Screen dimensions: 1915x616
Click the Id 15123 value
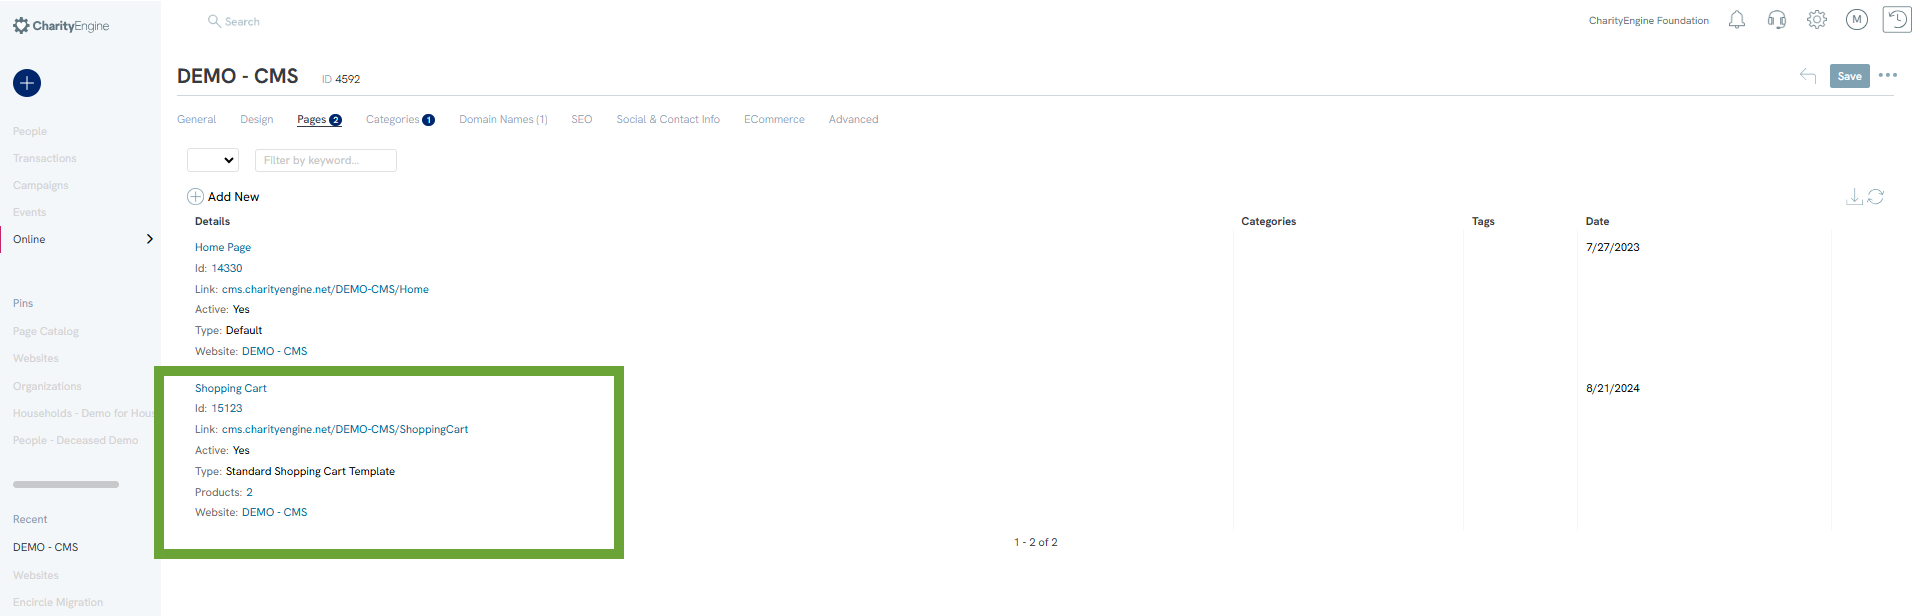pos(227,408)
